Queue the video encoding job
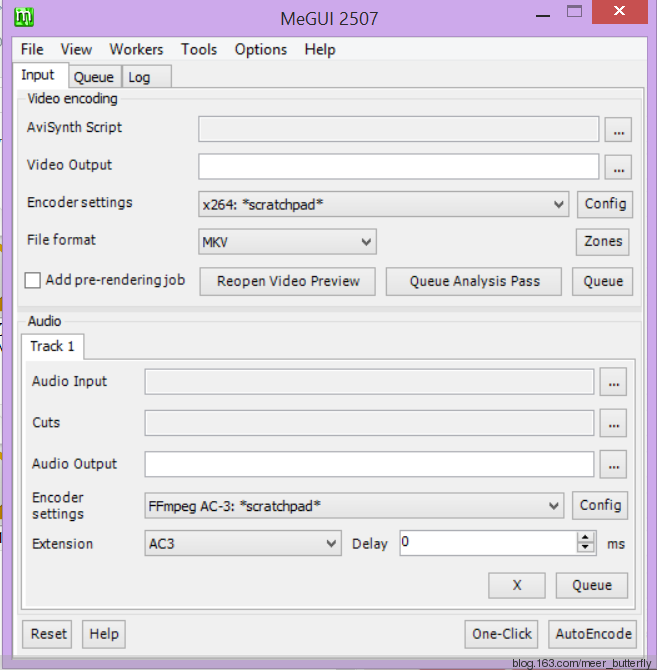Image resolution: width=657 pixels, height=670 pixels. (603, 282)
